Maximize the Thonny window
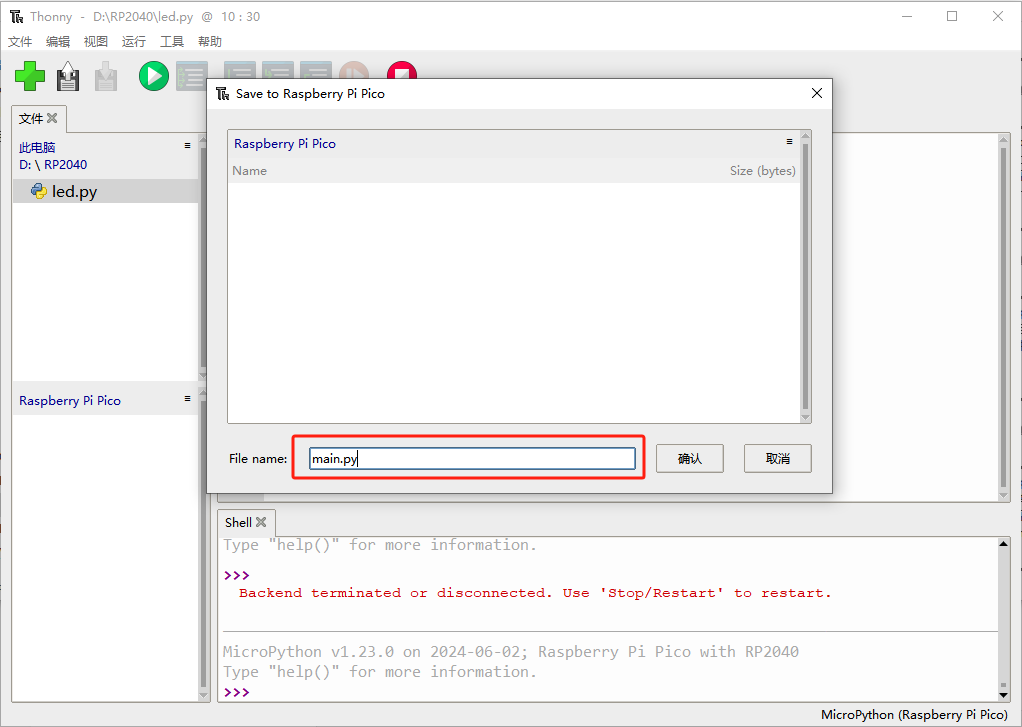This screenshot has height=727, width=1022. click(952, 16)
